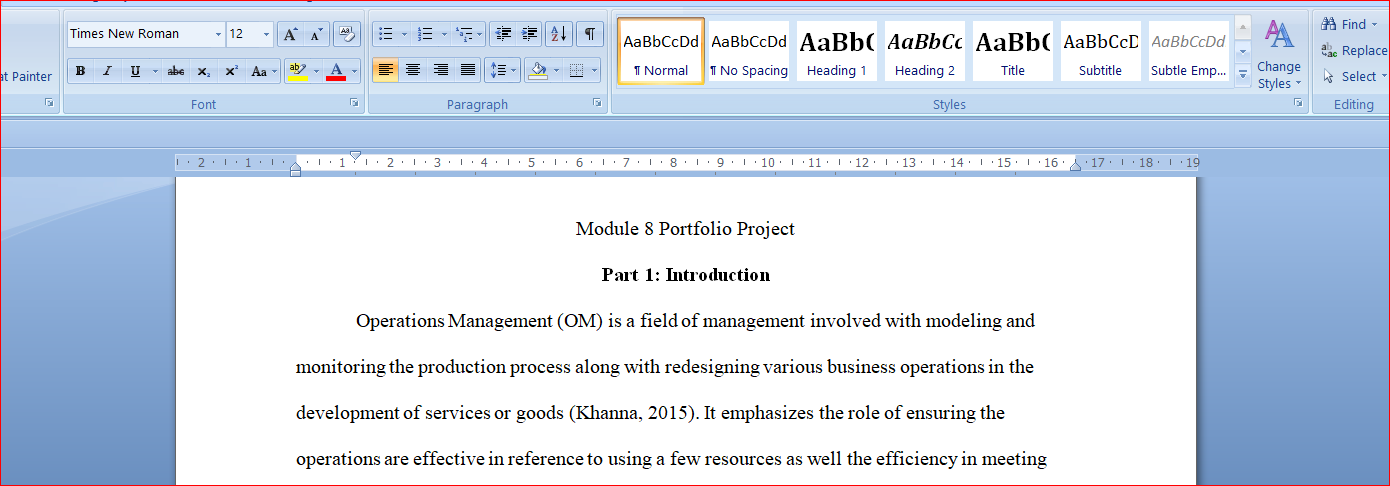Apply the yellow text highlight color
Viewport: 1390px width, 486px height.
[296, 71]
